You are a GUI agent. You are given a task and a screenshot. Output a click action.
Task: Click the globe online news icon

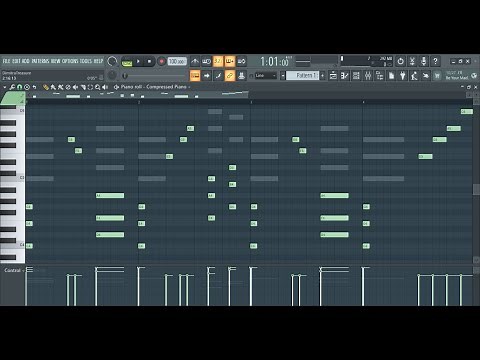point(474,76)
